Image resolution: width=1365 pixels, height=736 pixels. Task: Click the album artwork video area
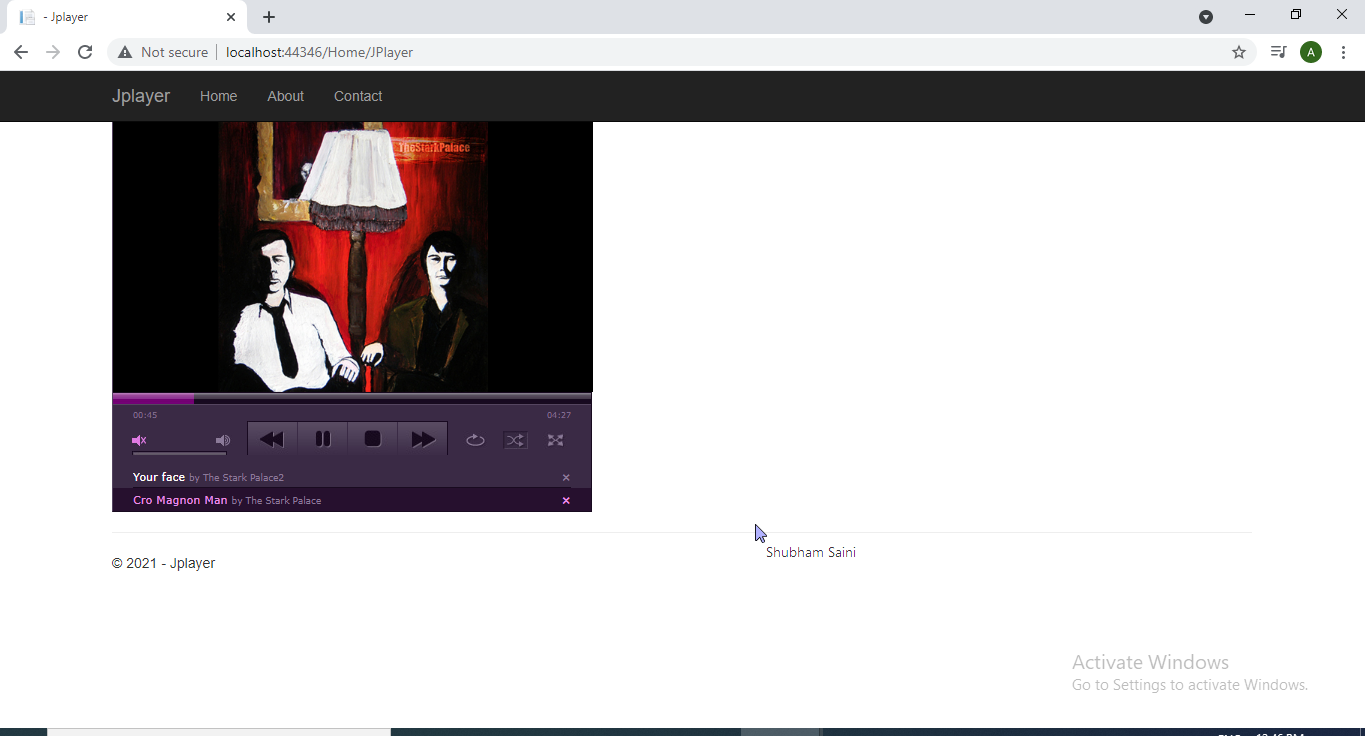352,257
